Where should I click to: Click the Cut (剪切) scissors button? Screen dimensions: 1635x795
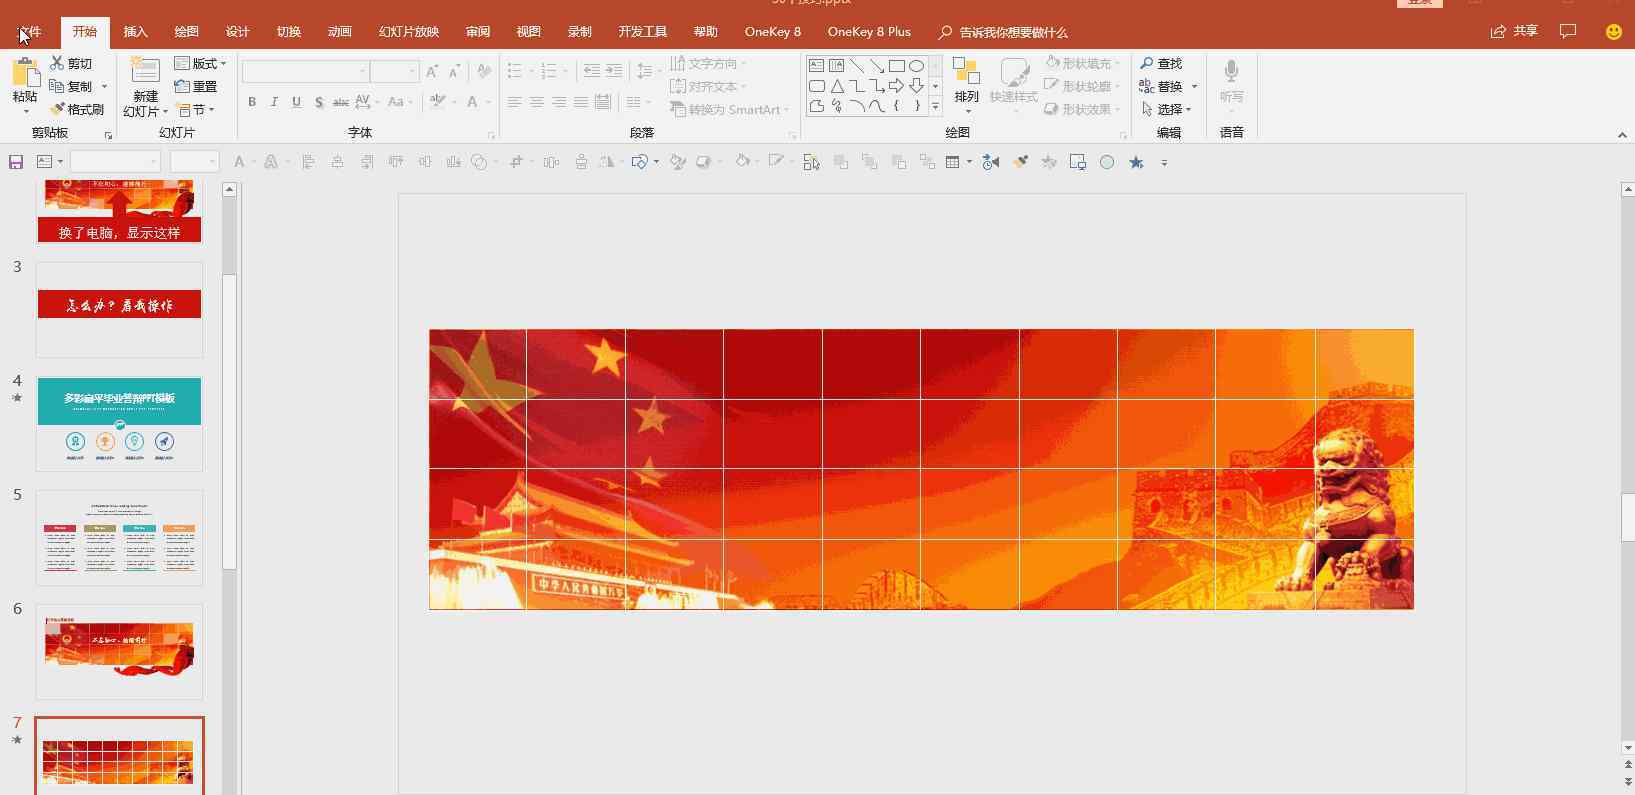coord(71,63)
